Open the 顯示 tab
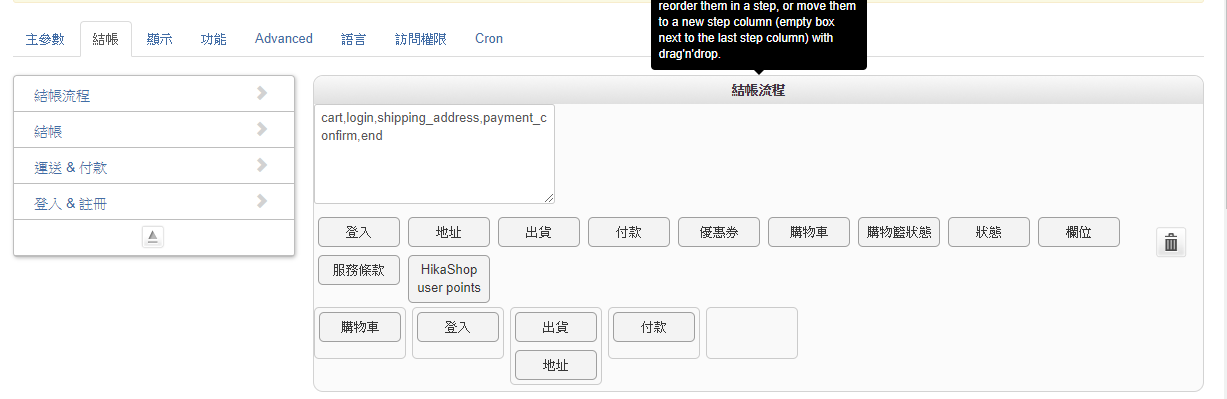The width and height of the screenshot is (1227, 399). click(x=159, y=39)
